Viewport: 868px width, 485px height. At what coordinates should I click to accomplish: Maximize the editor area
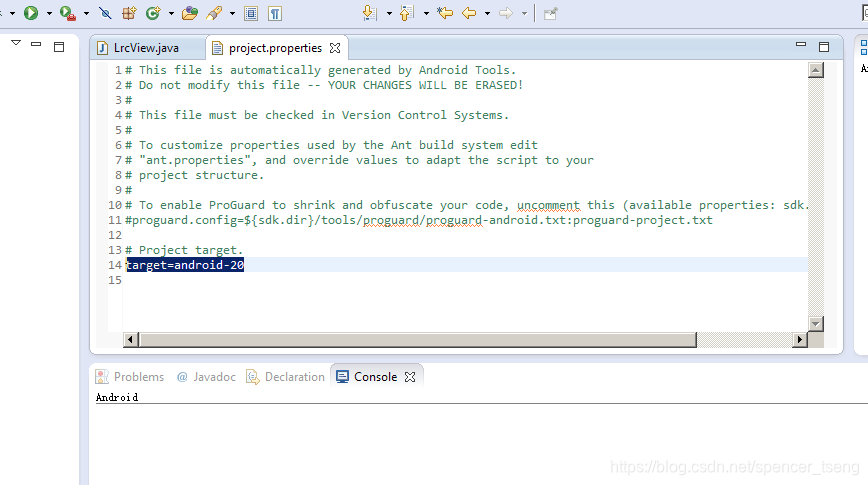[x=824, y=47]
